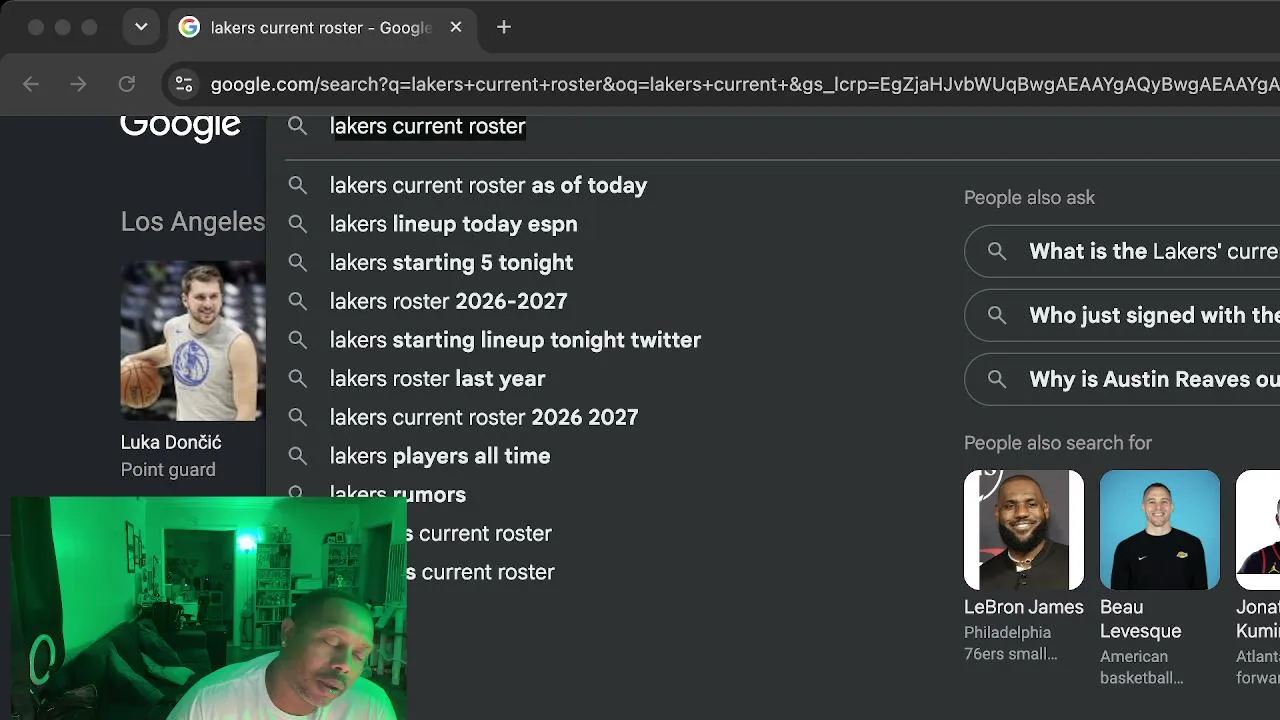Focus the address bar URL
Screen dimensions: 1280x720
pyautogui.click(x=744, y=84)
